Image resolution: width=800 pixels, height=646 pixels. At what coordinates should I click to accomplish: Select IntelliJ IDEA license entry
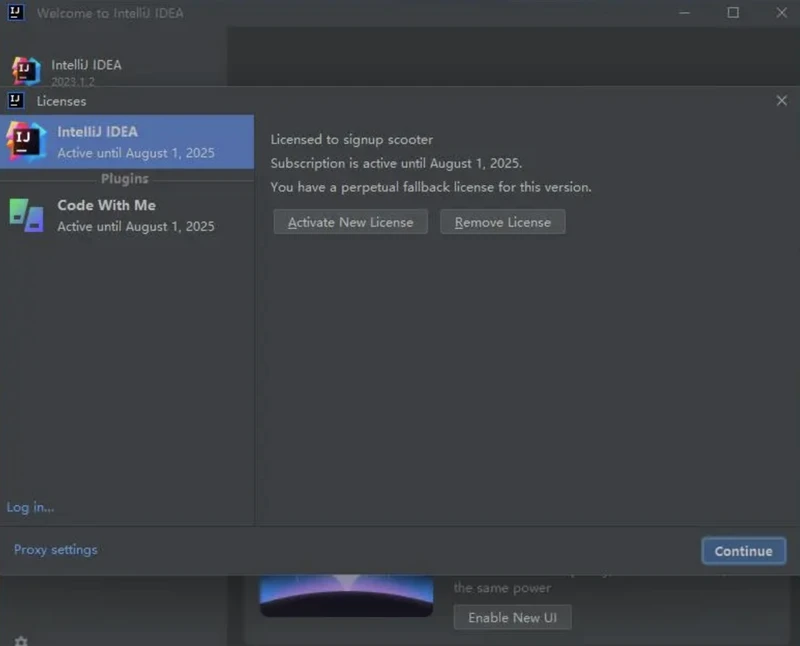[127, 142]
